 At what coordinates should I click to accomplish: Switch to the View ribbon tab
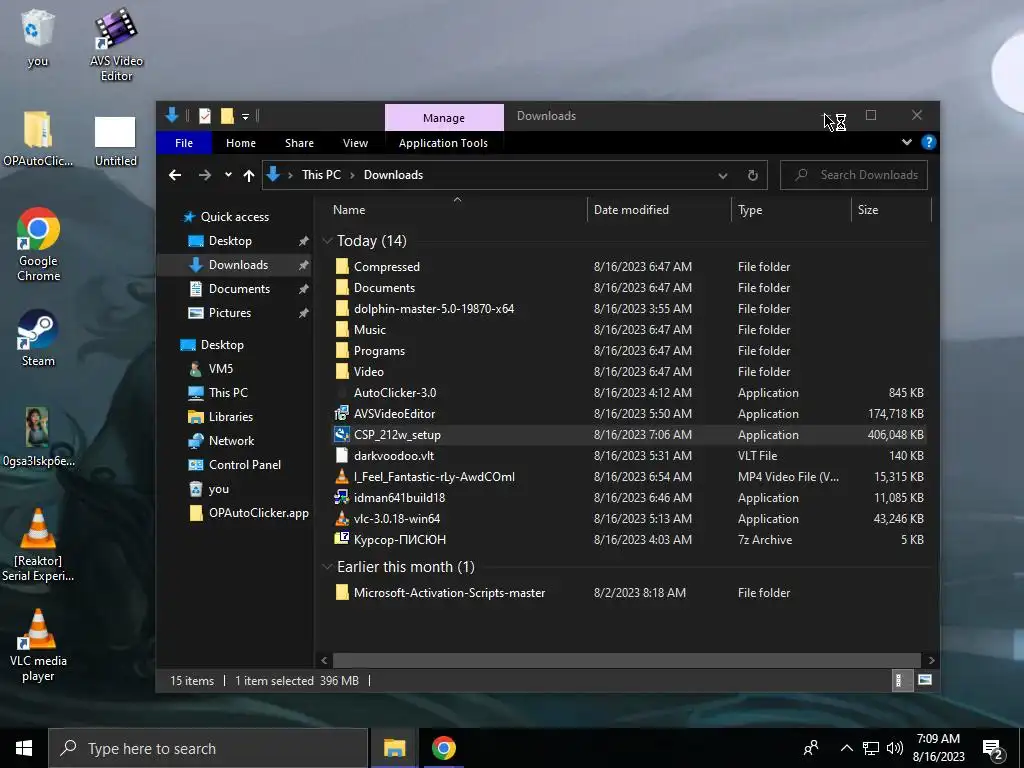point(355,143)
